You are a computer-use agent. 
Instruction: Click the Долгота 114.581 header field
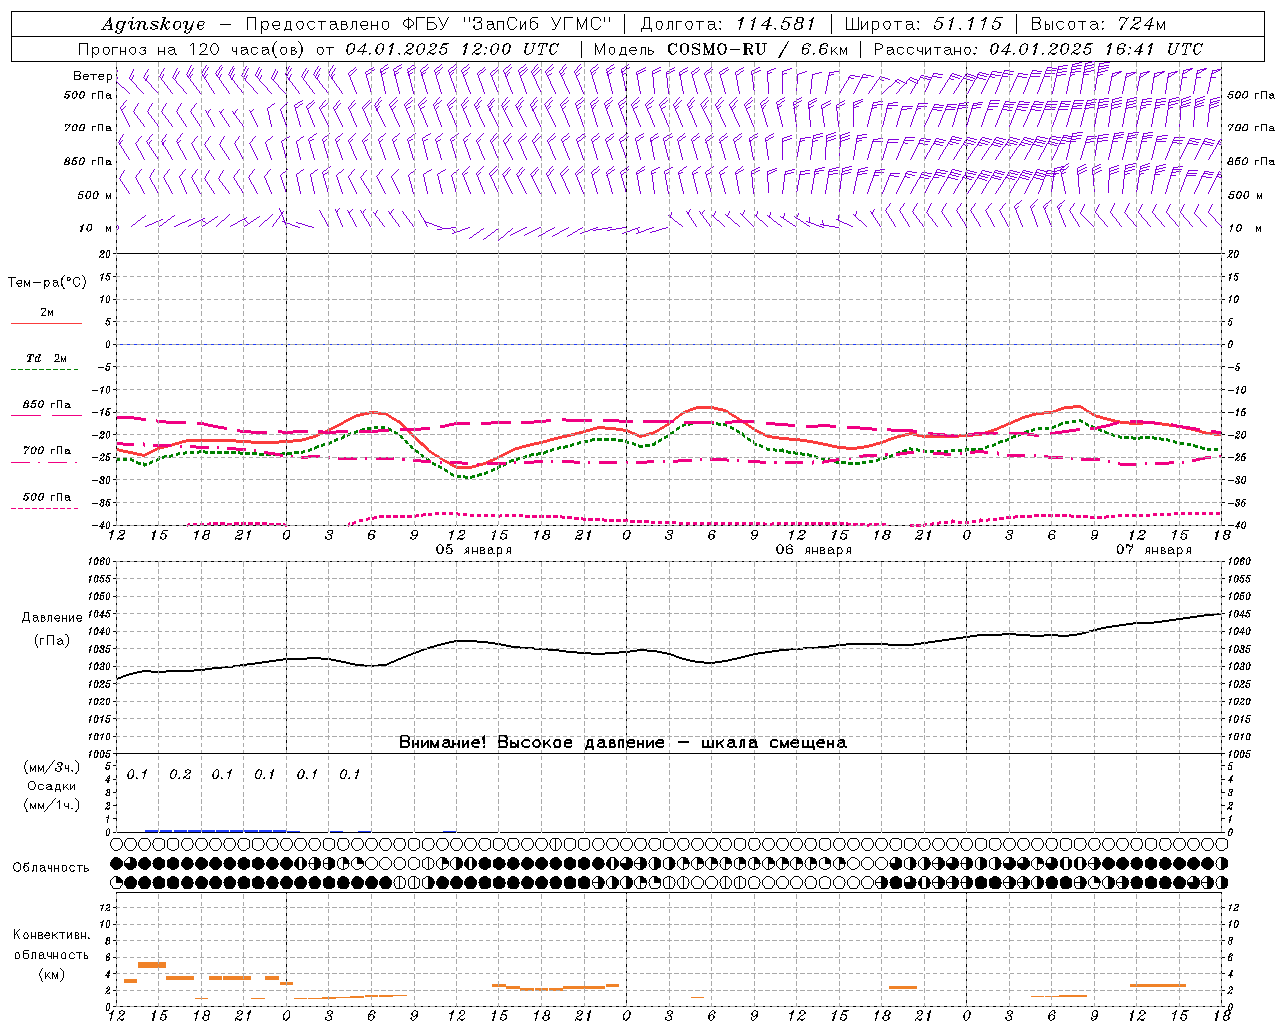click(728, 24)
